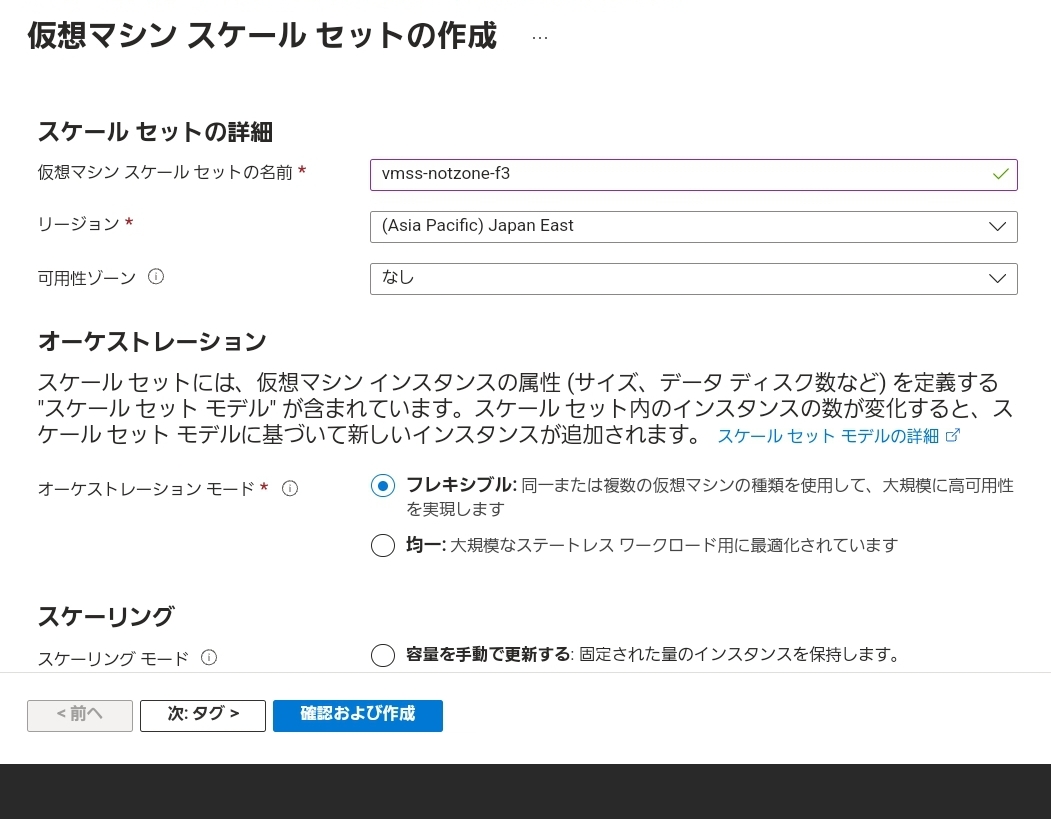
Task: Select the 容量を手動で更新する scaling radio button
Action: (383, 655)
